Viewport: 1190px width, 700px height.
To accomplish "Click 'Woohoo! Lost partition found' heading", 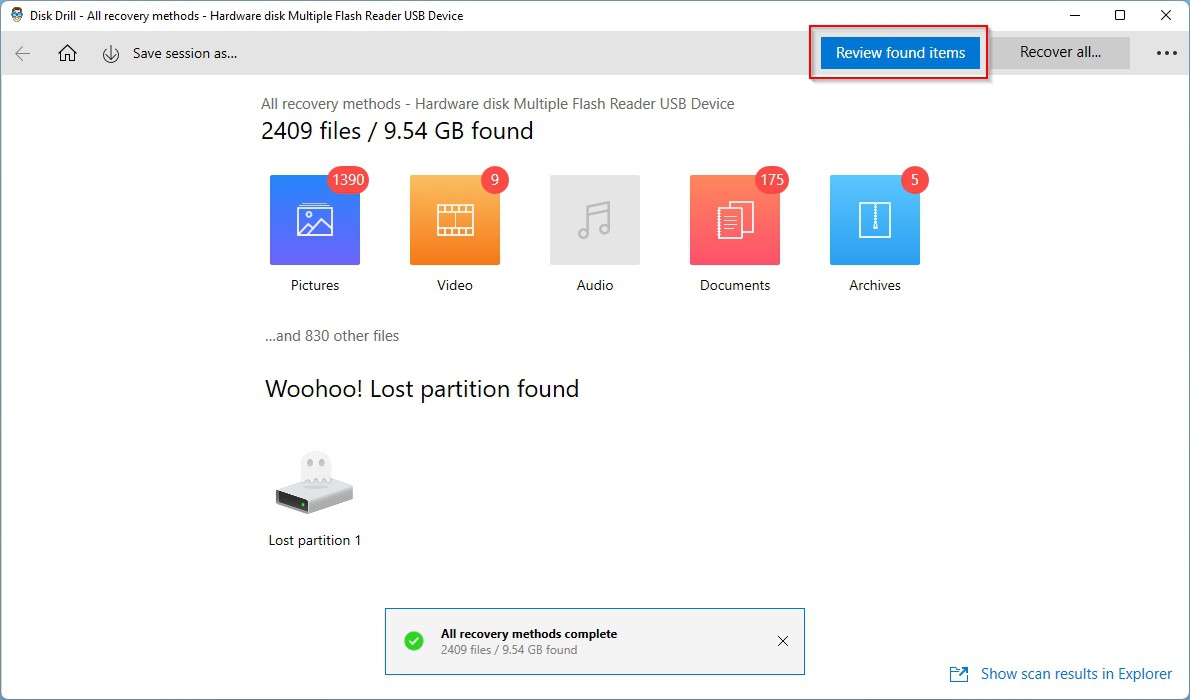I will pos(422,389).
